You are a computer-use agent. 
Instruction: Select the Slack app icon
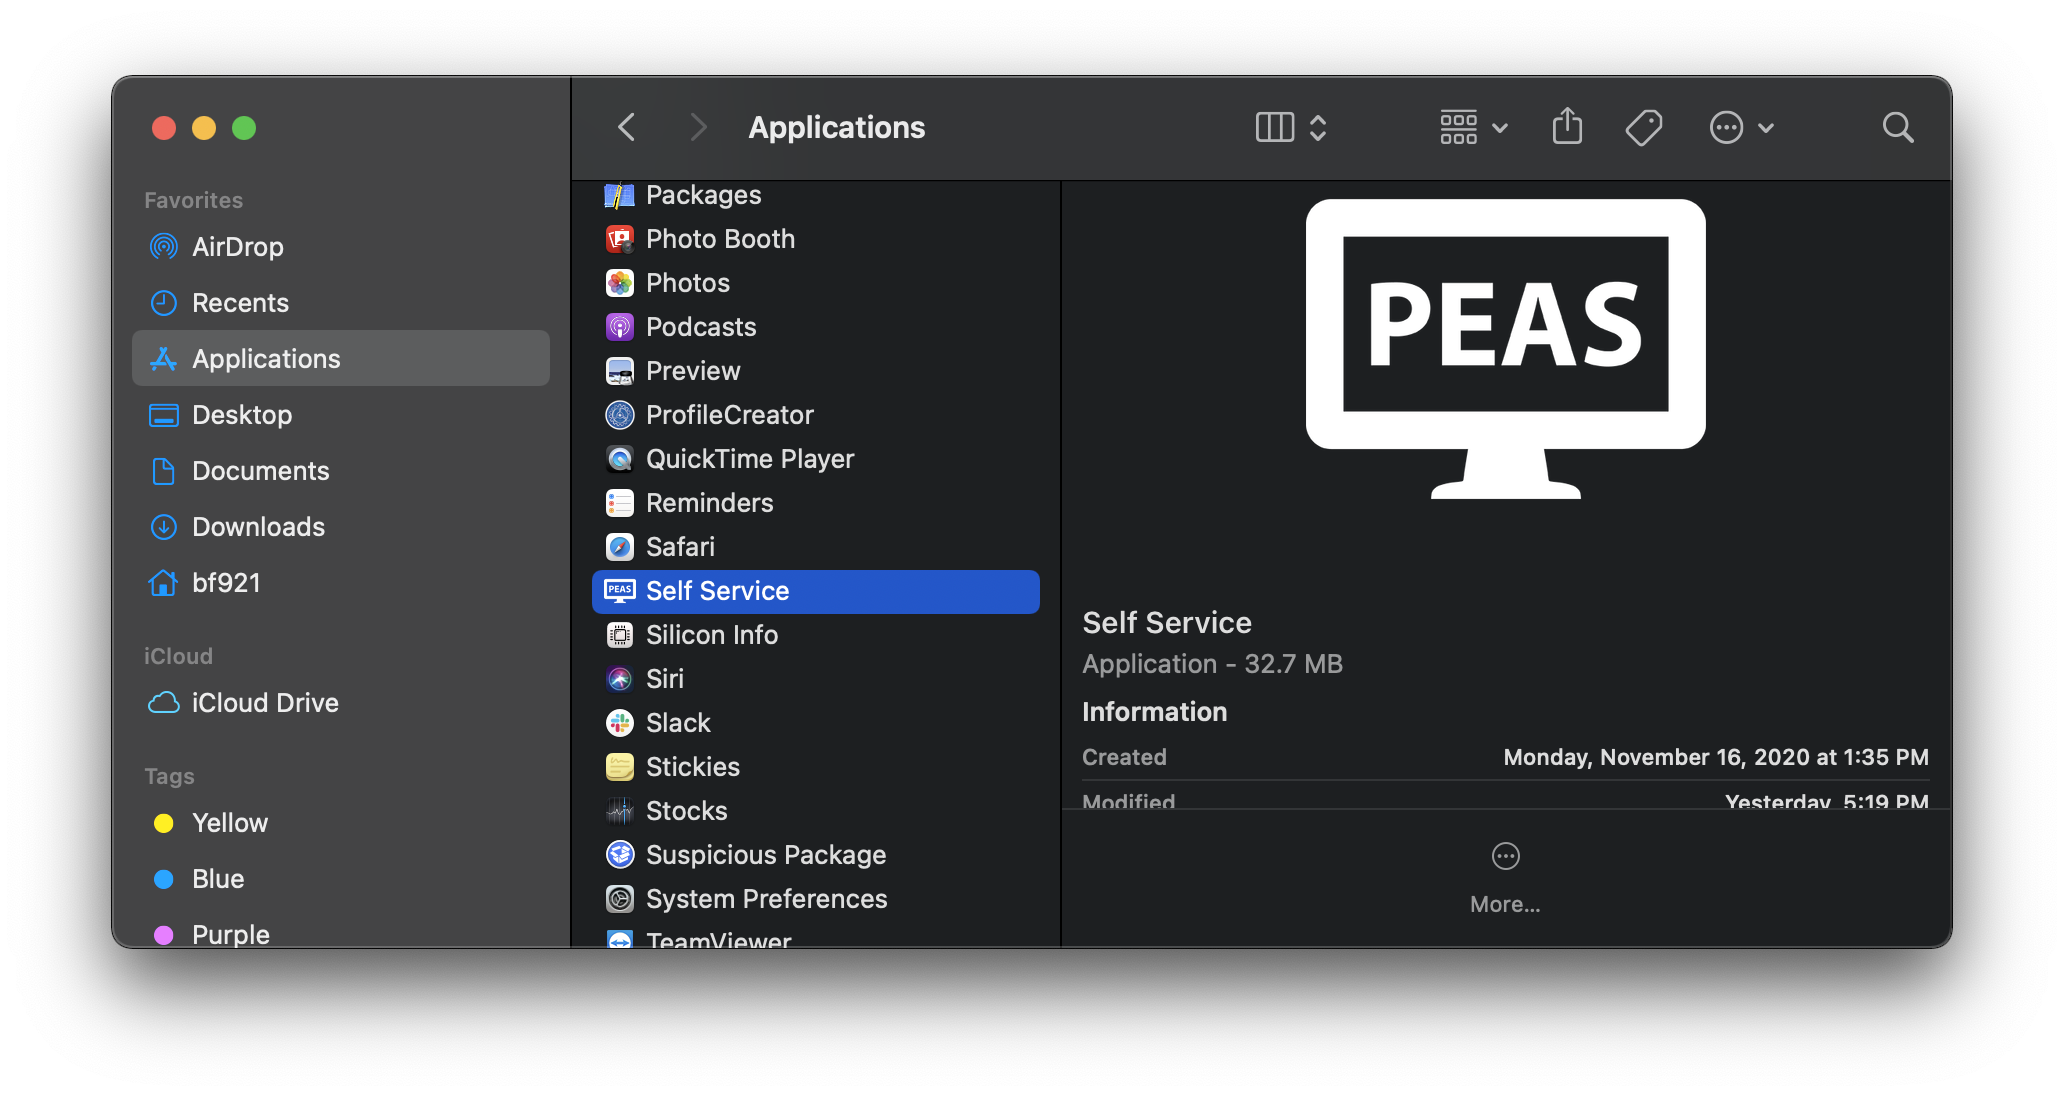tap(620, 723)
